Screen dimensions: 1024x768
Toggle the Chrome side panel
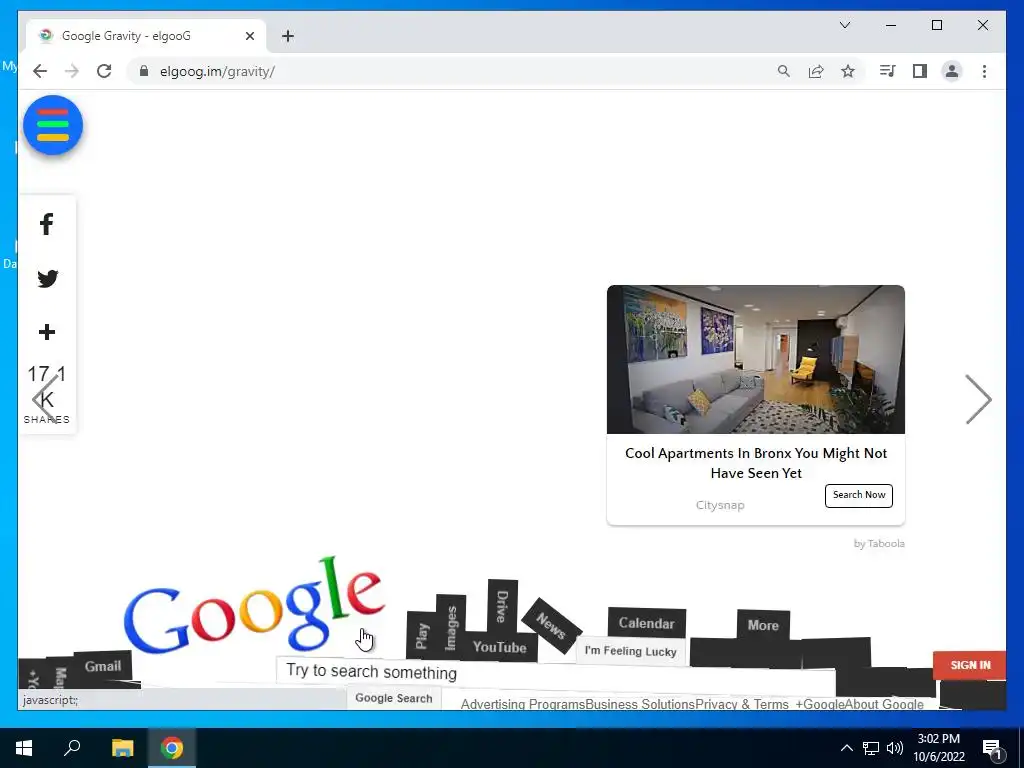coord(920,71)
